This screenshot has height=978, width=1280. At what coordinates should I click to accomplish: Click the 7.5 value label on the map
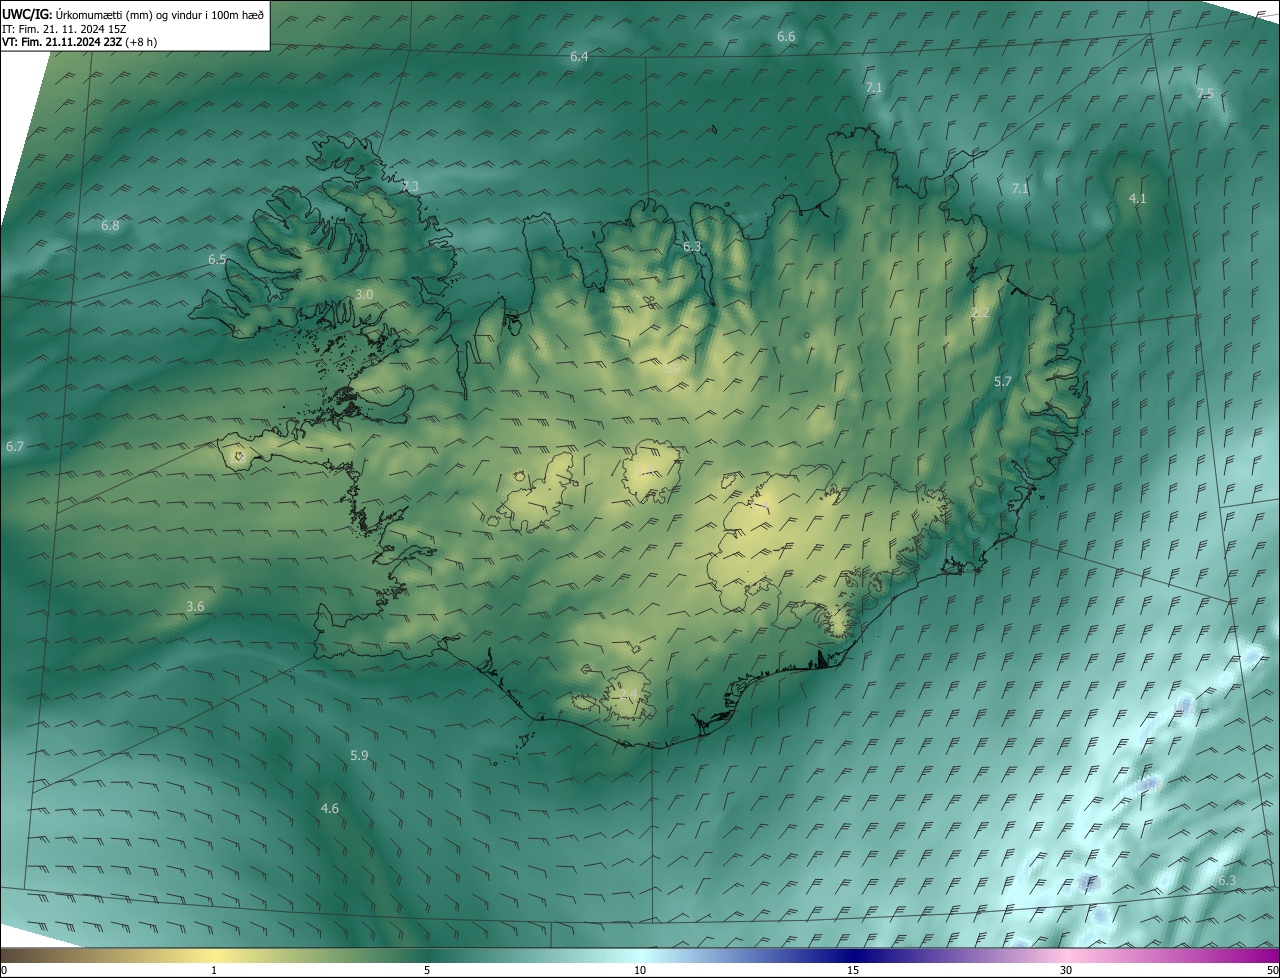pos(1205,94)
